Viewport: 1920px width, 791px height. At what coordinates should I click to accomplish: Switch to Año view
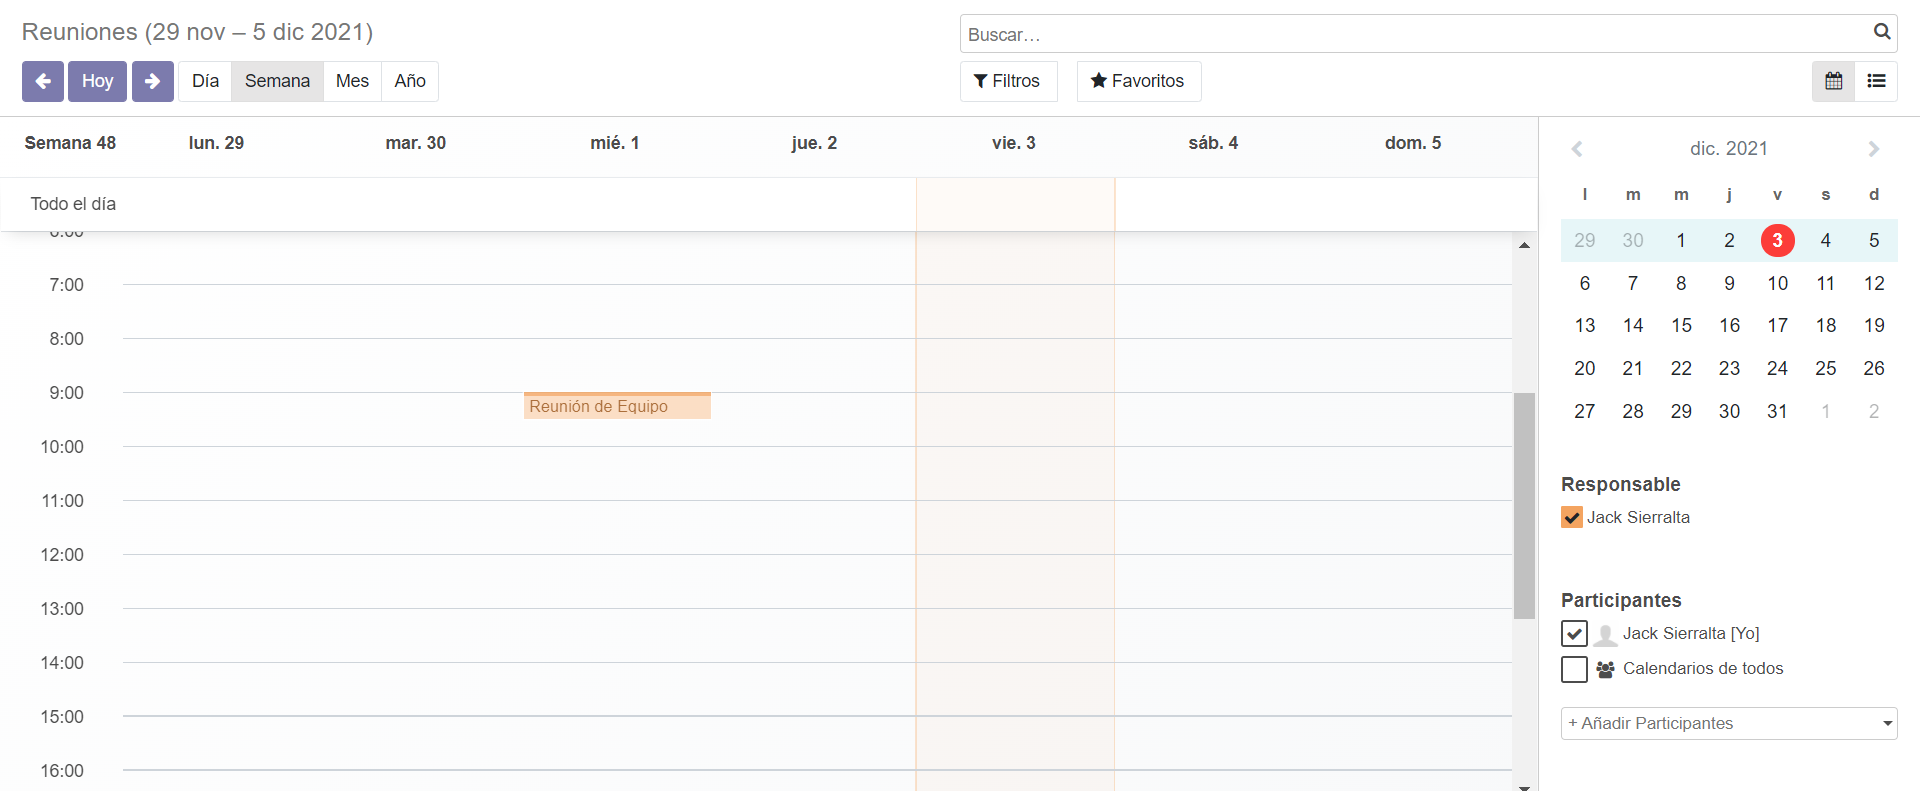(x=410, y=81)
